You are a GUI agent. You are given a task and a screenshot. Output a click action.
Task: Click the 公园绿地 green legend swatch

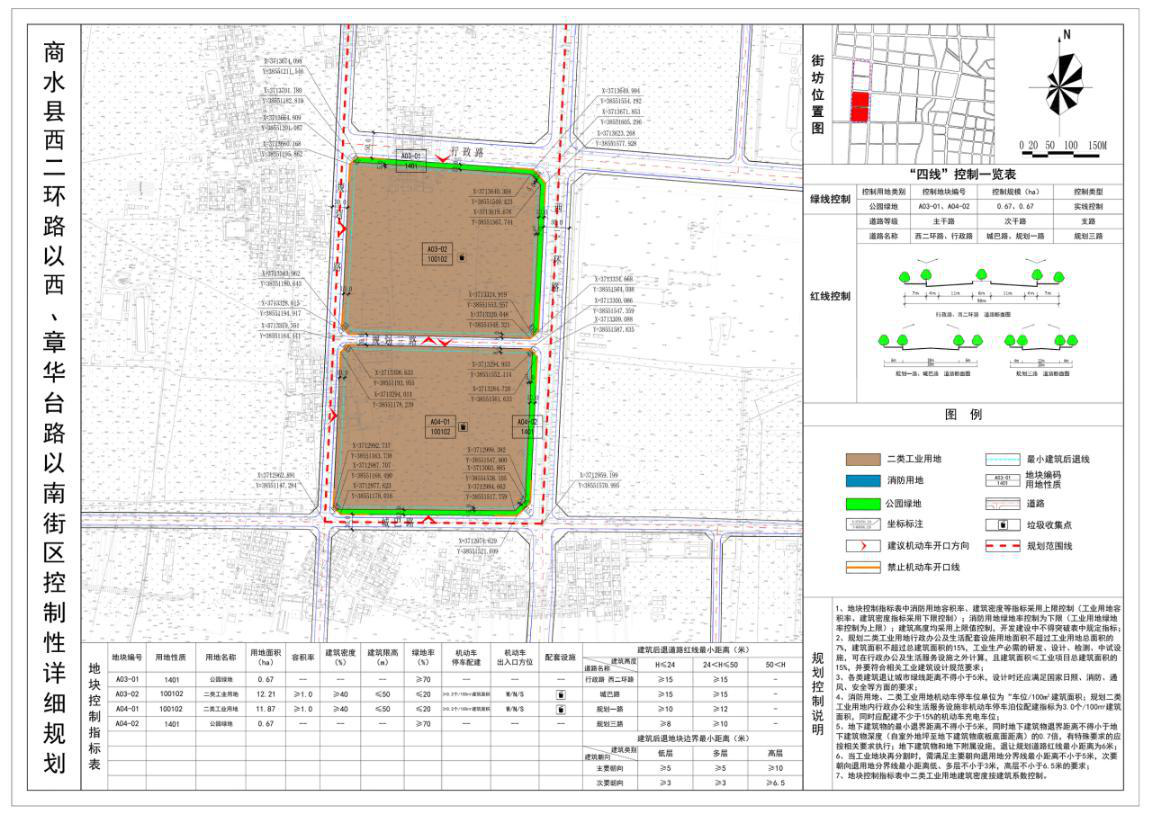pos(863,504)
